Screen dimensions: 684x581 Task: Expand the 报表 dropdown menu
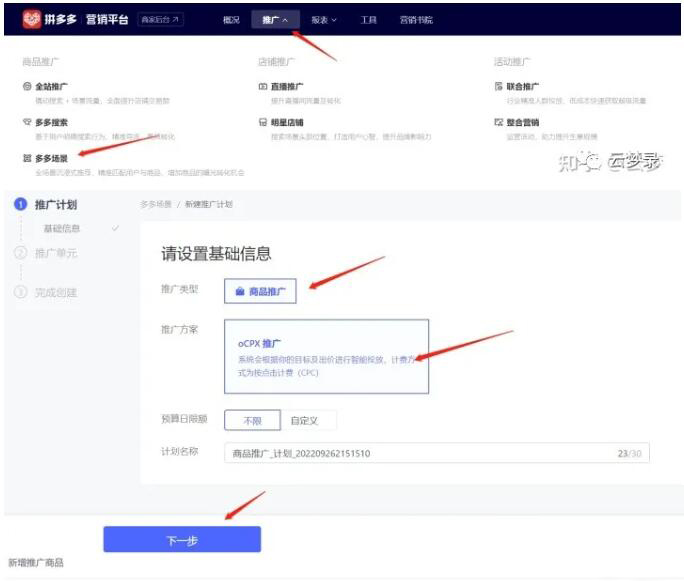click(324, 20)
